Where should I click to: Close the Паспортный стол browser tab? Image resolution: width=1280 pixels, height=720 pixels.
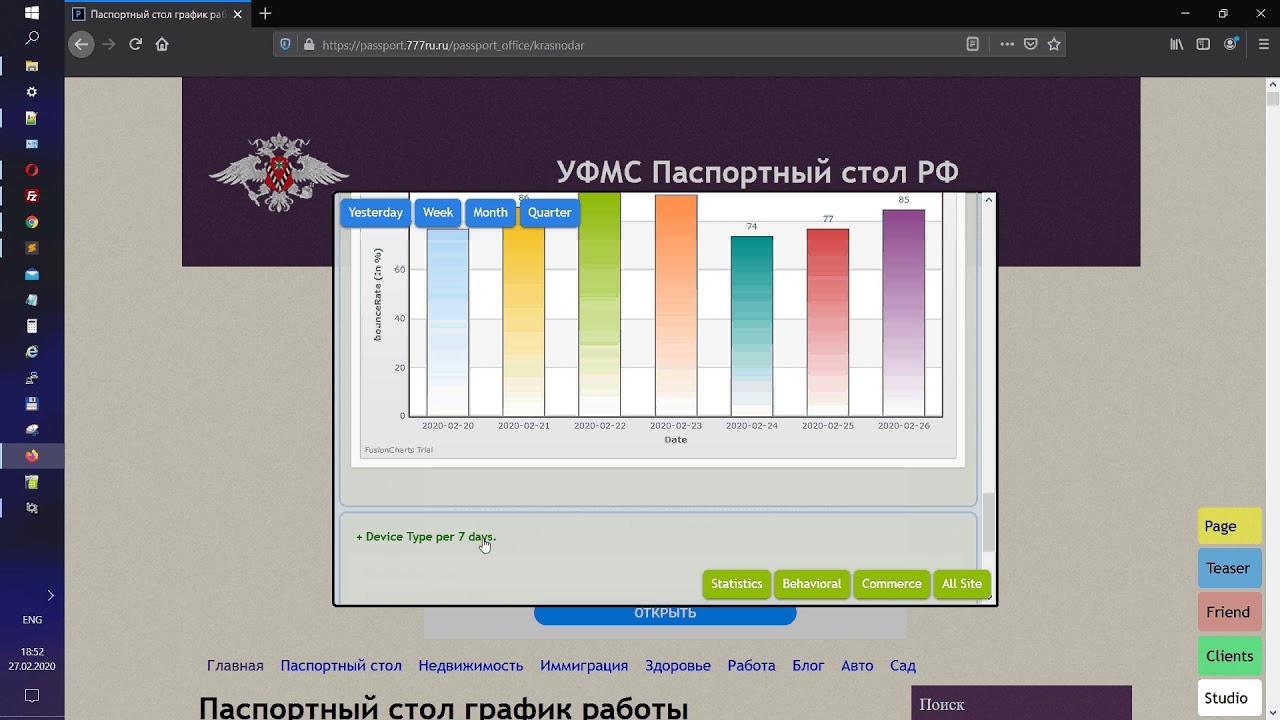pos(239,15)
